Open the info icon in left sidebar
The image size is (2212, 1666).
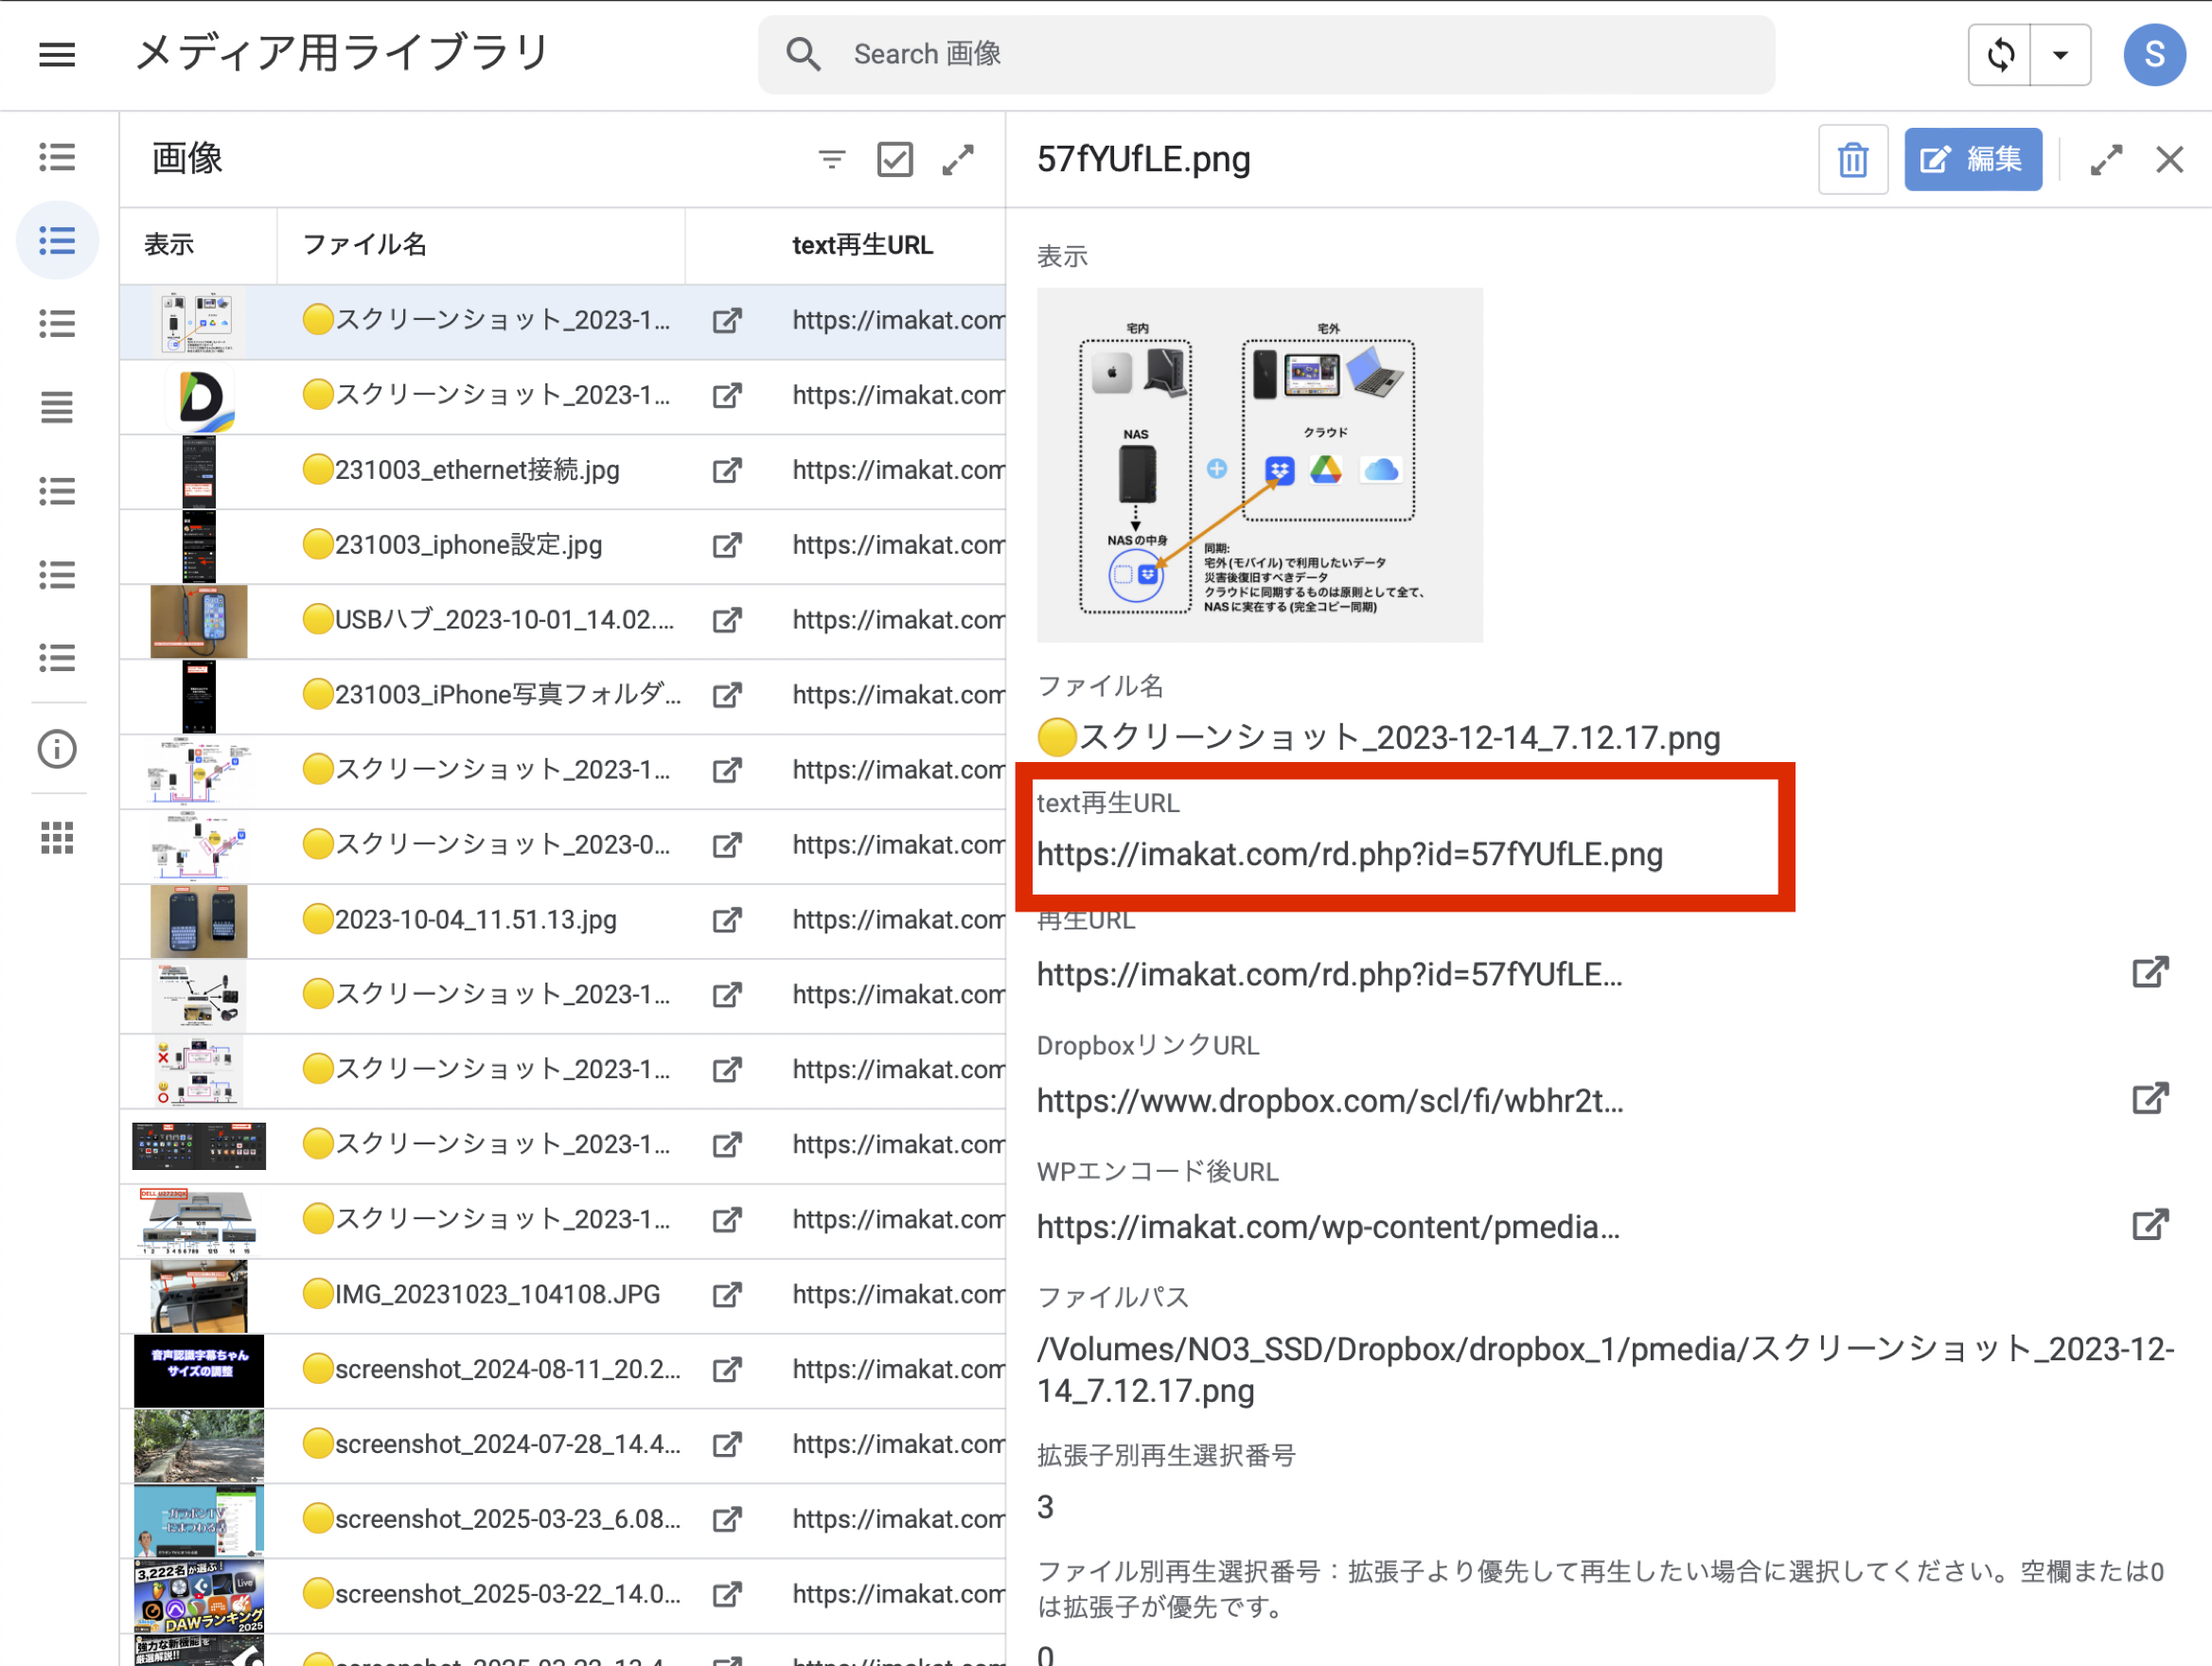coord(57,749)
